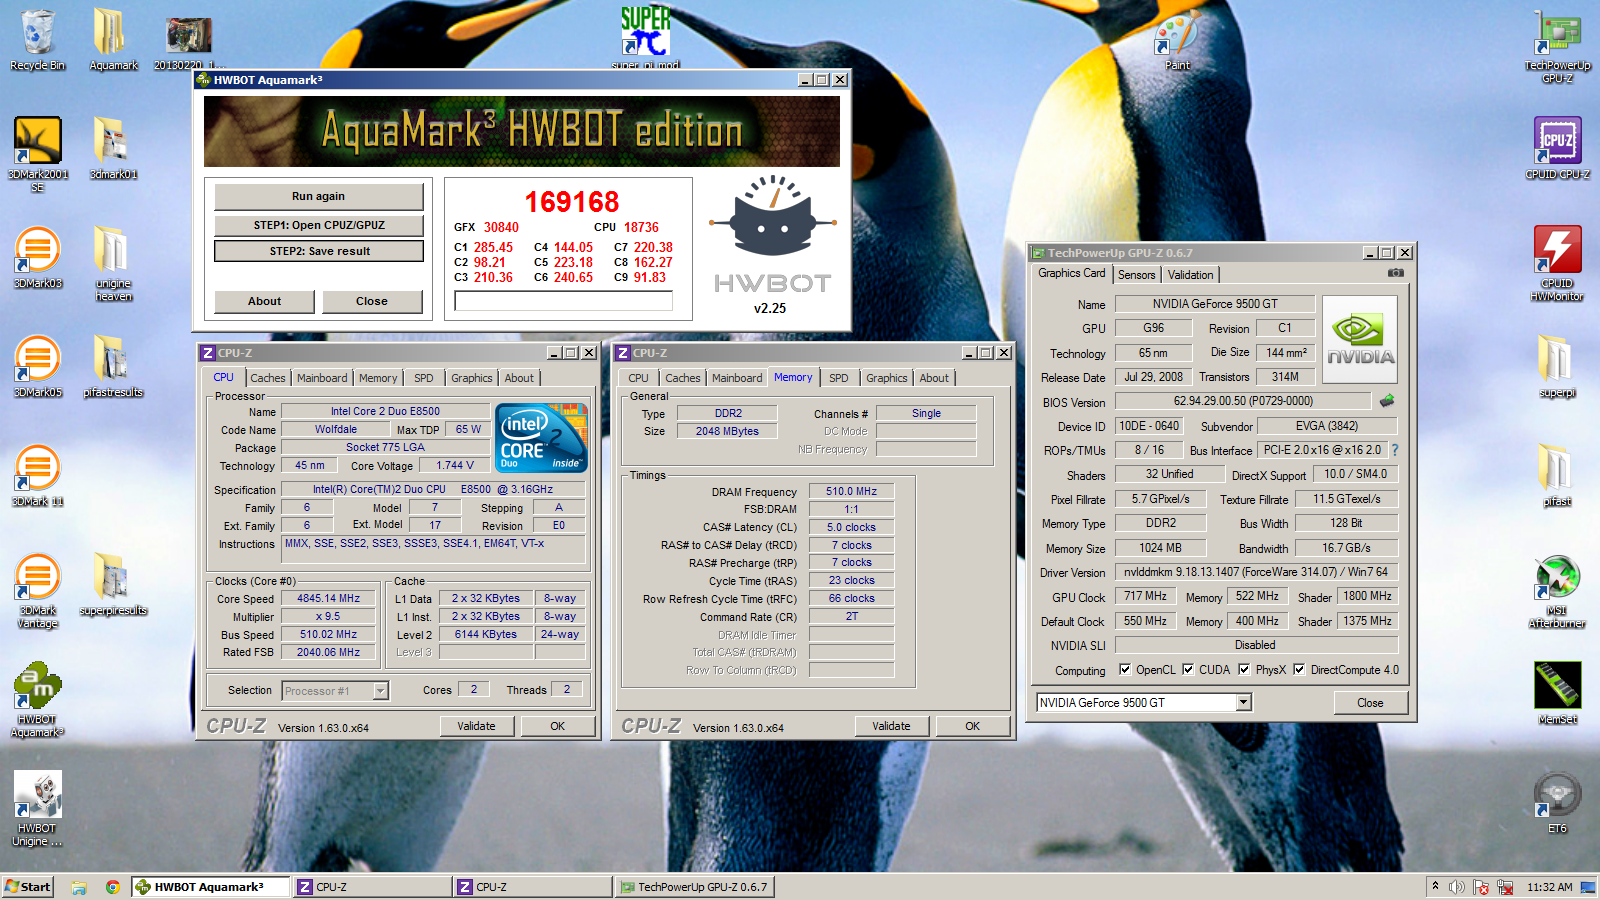Launch HWBOT Aquamark3 desktop shortcut
Image resolution: width=1600 pixels, height=900 pixels.
click(38, 699)
